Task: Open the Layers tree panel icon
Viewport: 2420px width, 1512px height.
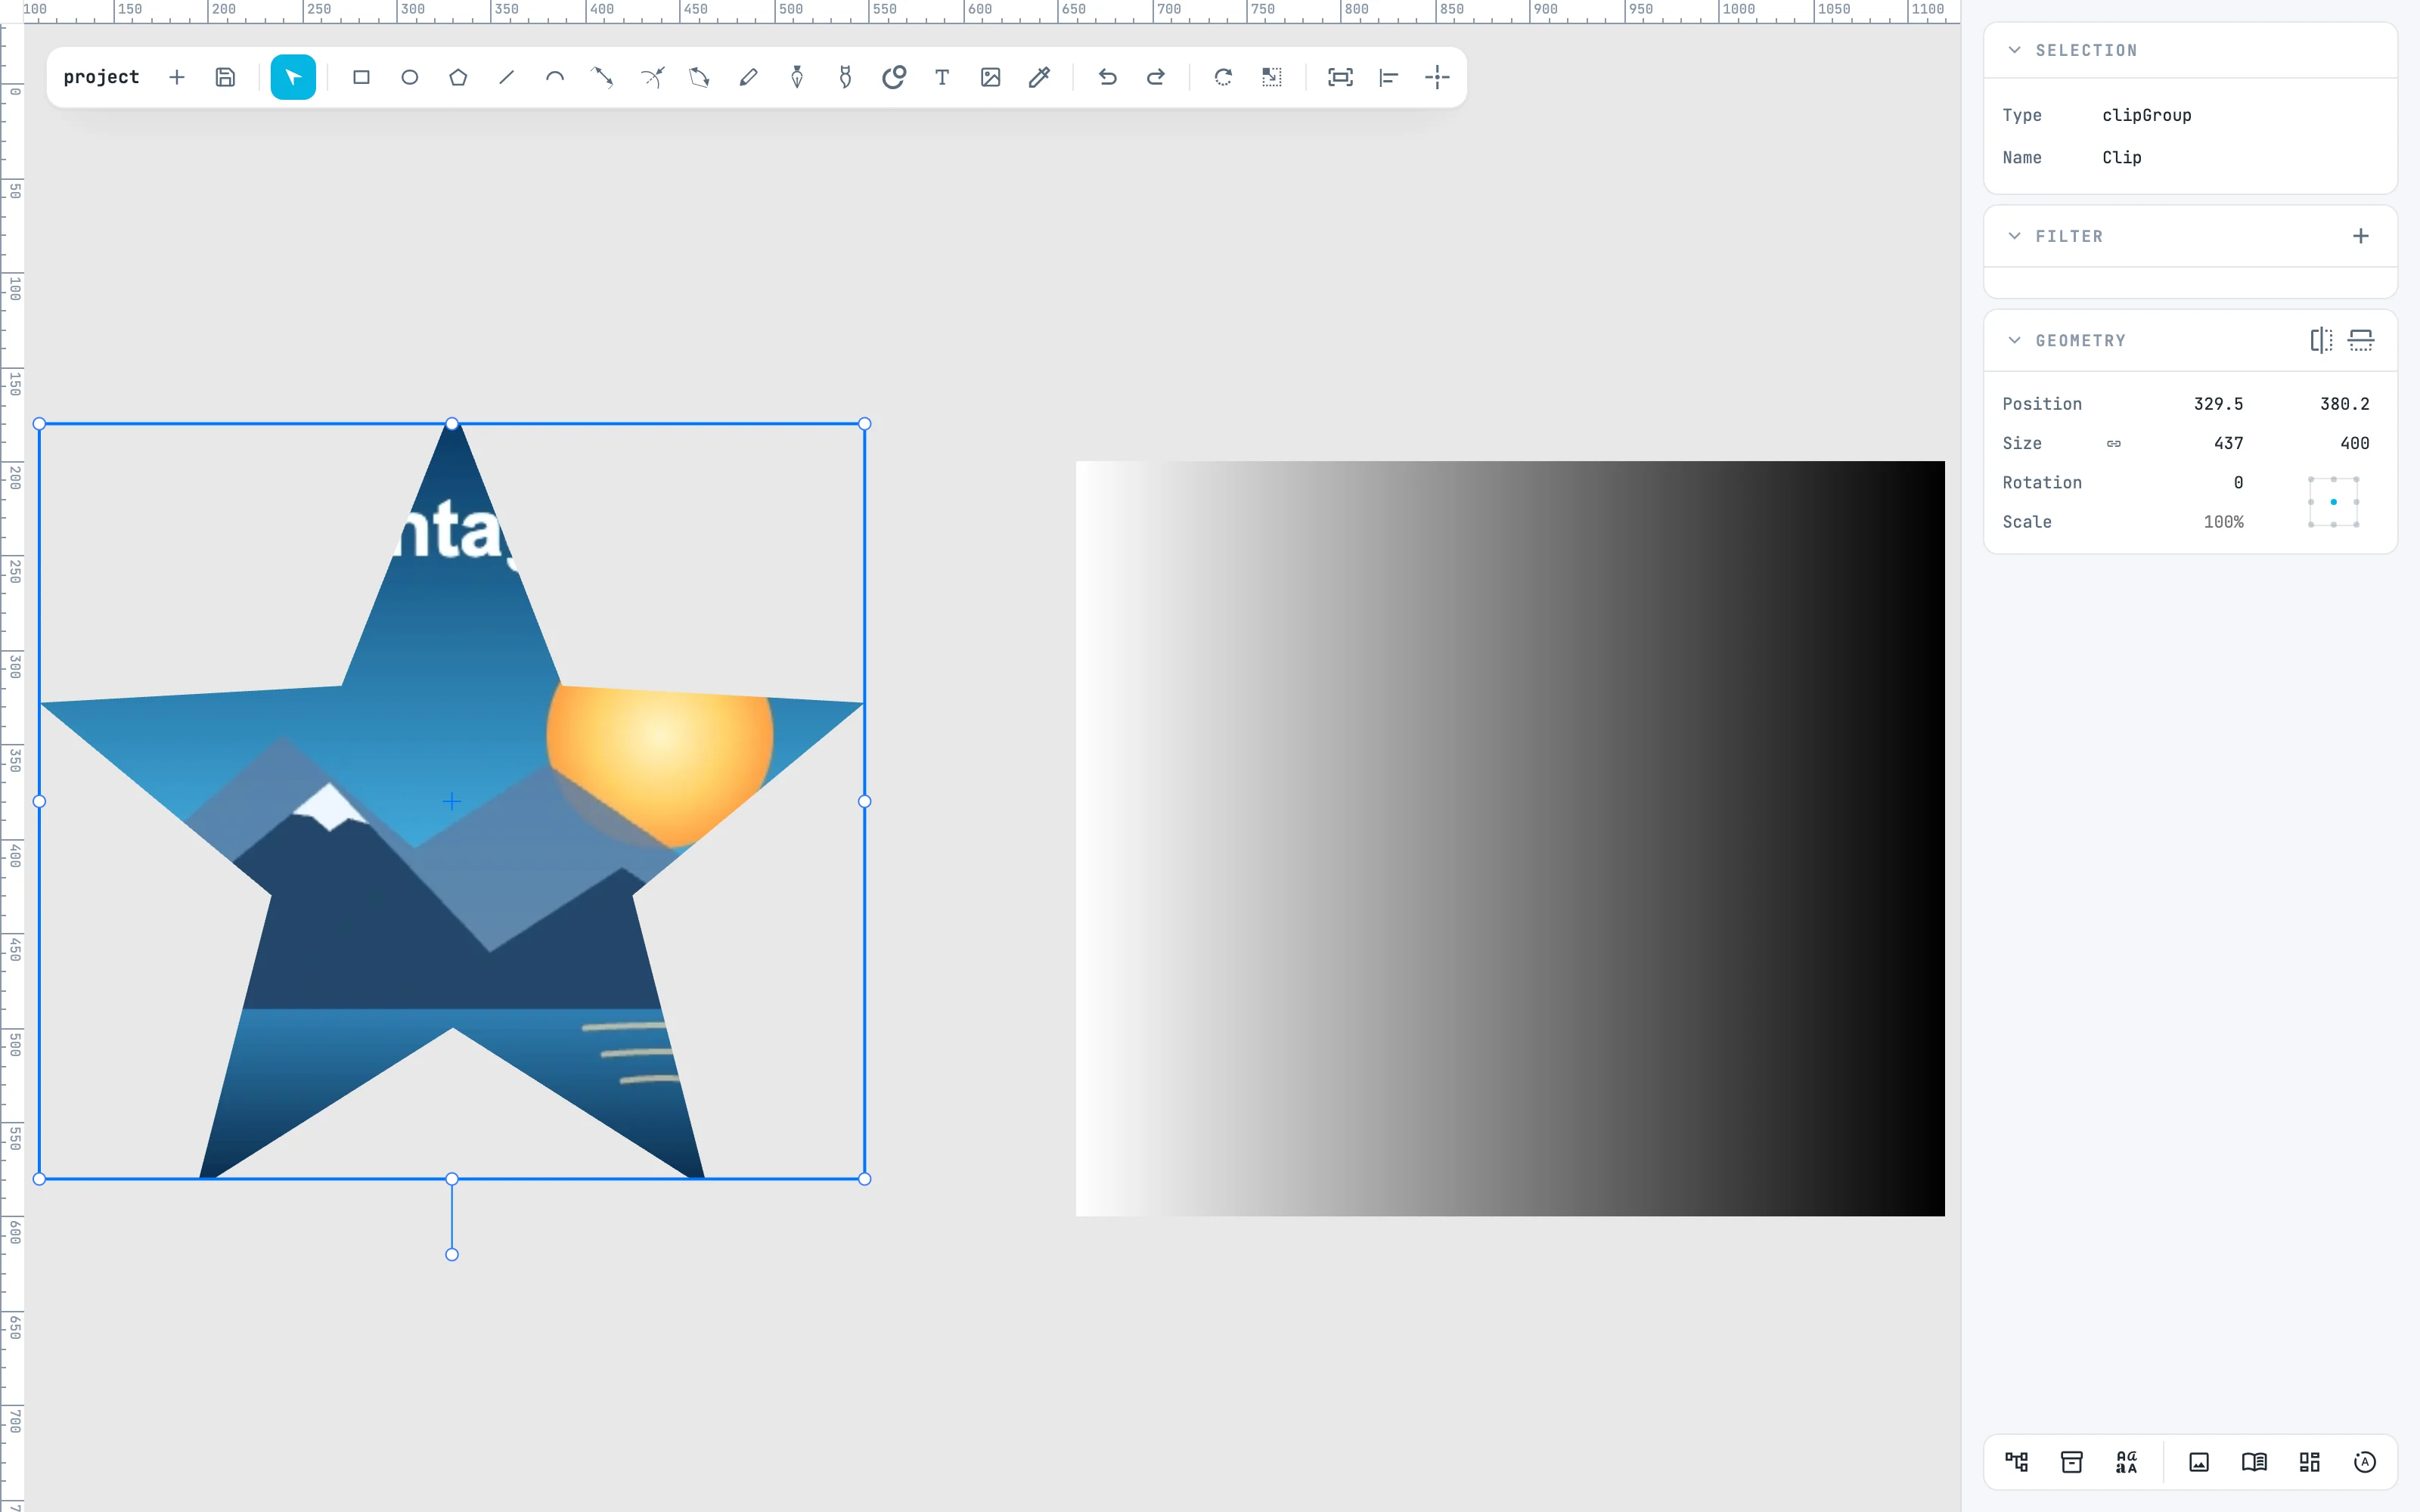Action: point(2016,1462)
